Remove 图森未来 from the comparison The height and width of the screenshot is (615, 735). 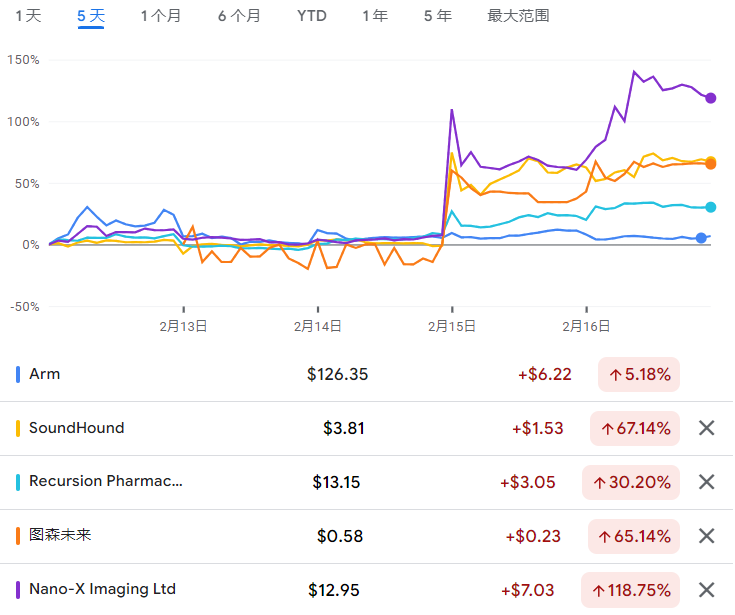pos(706,536)
